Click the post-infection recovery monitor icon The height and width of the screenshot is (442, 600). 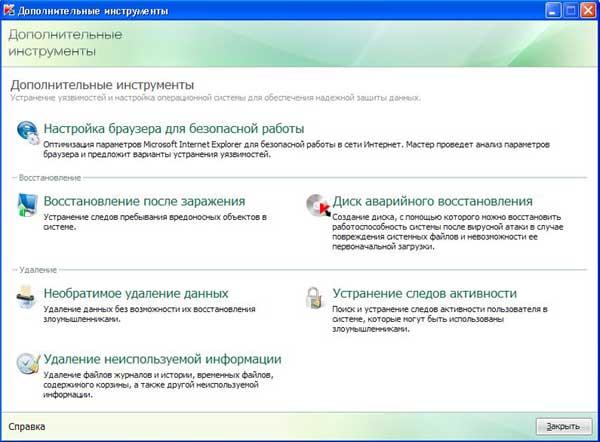click(28, 205)
